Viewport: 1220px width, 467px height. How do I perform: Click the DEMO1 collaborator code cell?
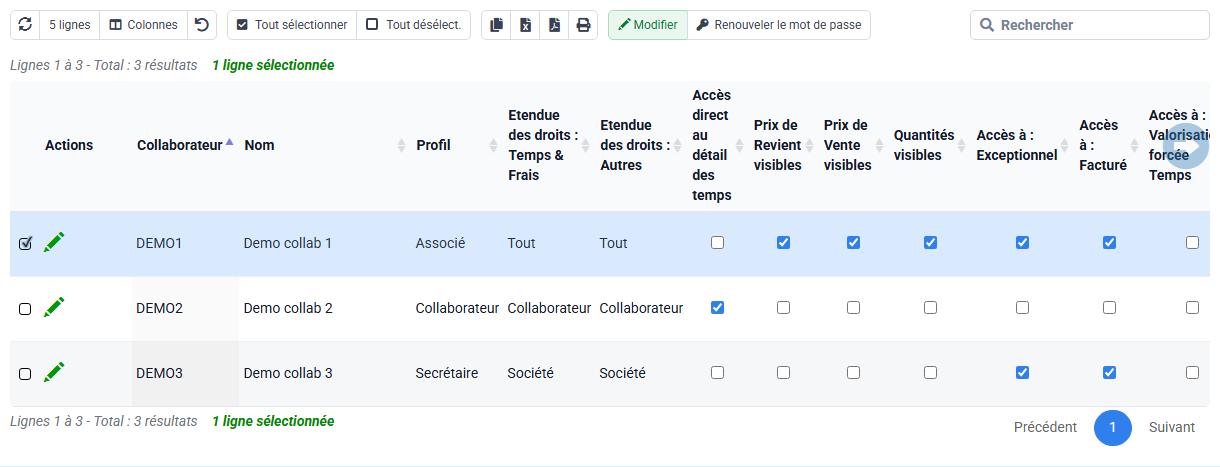(185, 243)
